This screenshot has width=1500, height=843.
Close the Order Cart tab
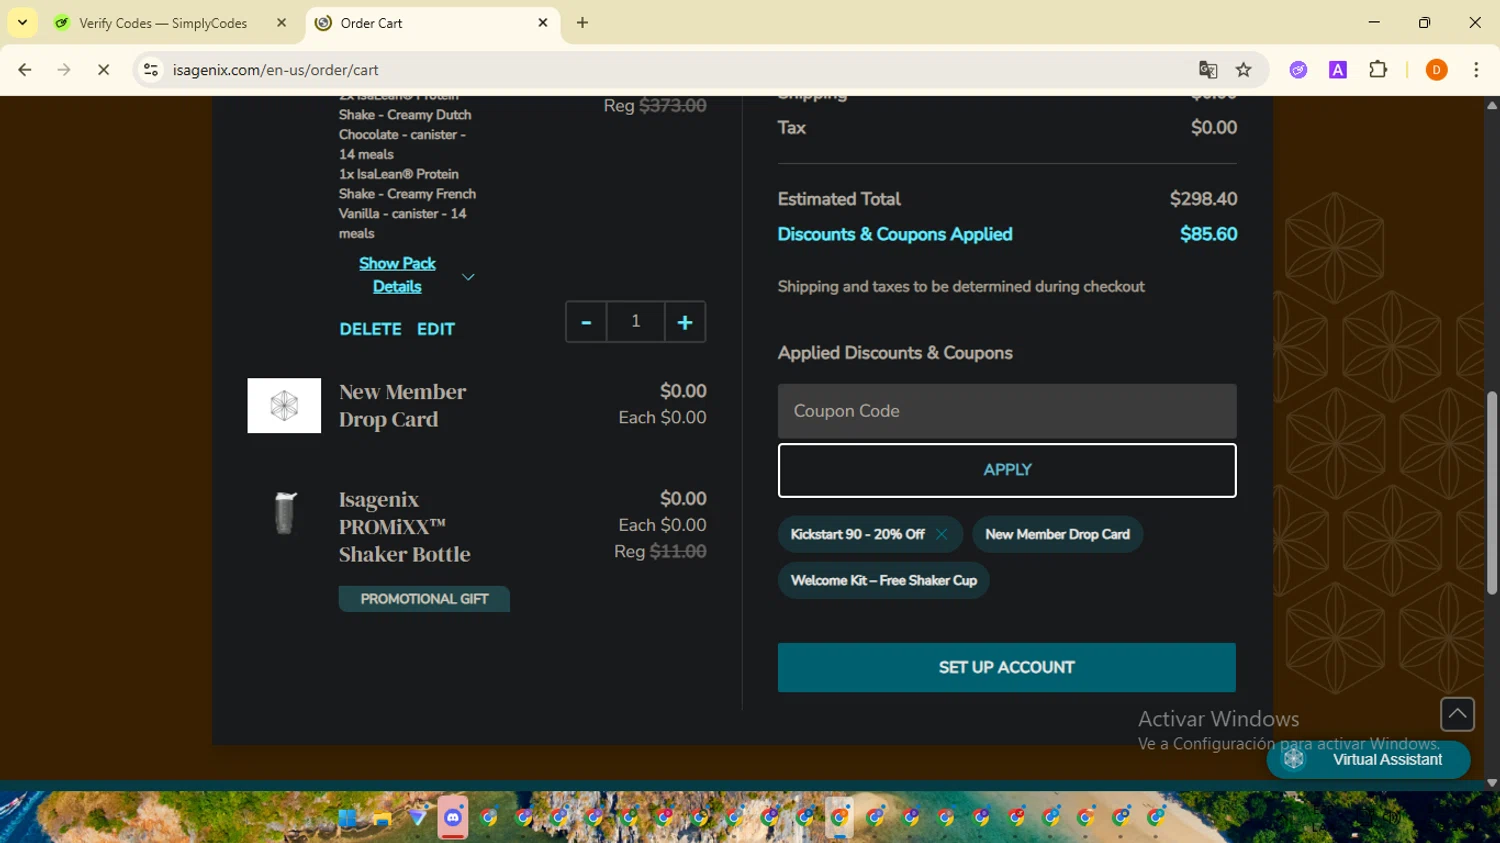(x=543, y=23)
